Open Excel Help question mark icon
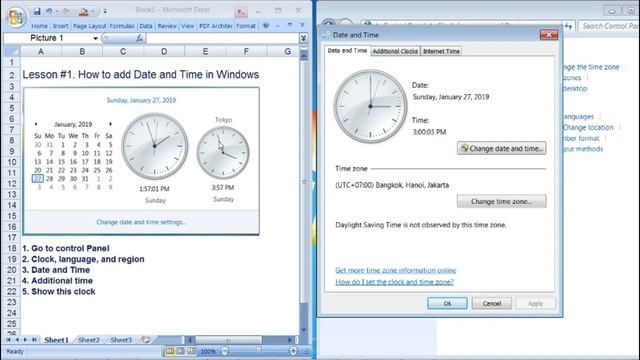Screen dimensions: 640x360 266,25
